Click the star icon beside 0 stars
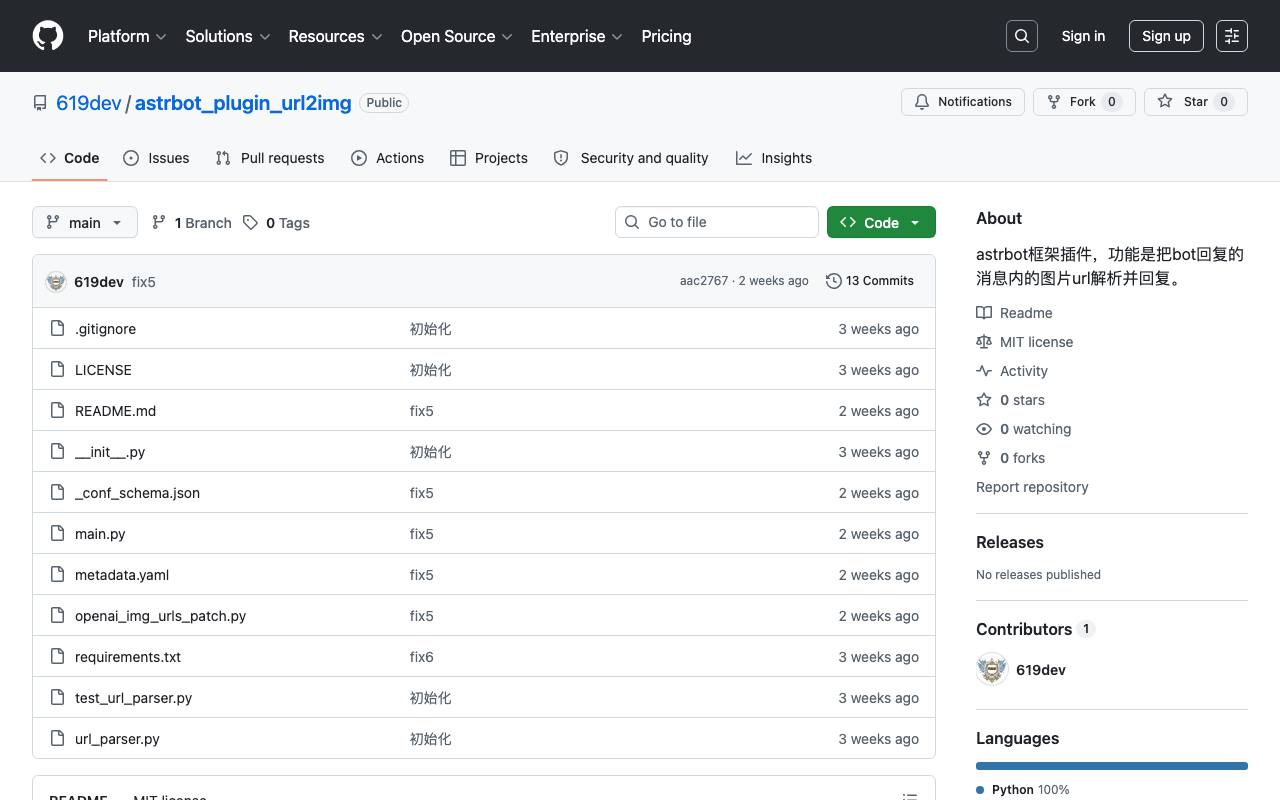 pyautogui.click(x=984, y=400)
